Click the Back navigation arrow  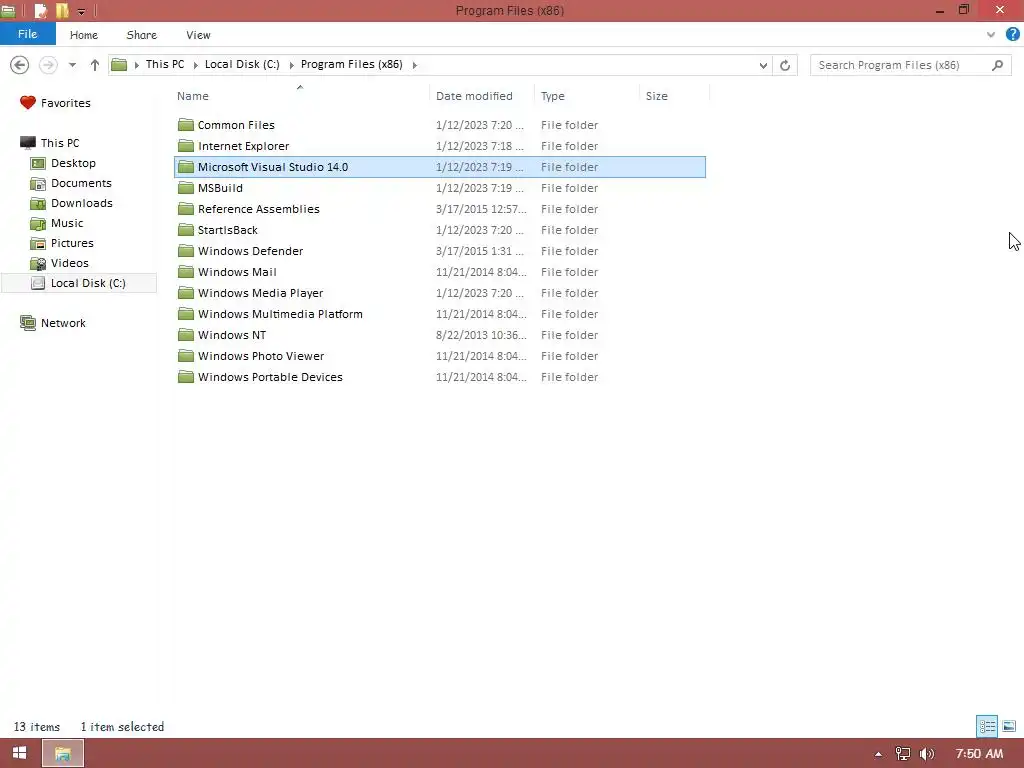coord(20,65)
